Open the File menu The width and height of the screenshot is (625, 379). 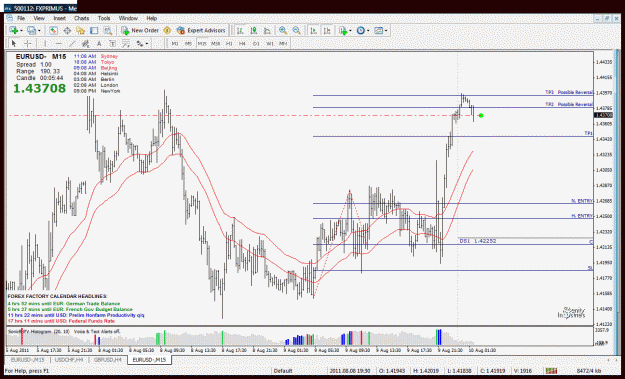point(21,18)
